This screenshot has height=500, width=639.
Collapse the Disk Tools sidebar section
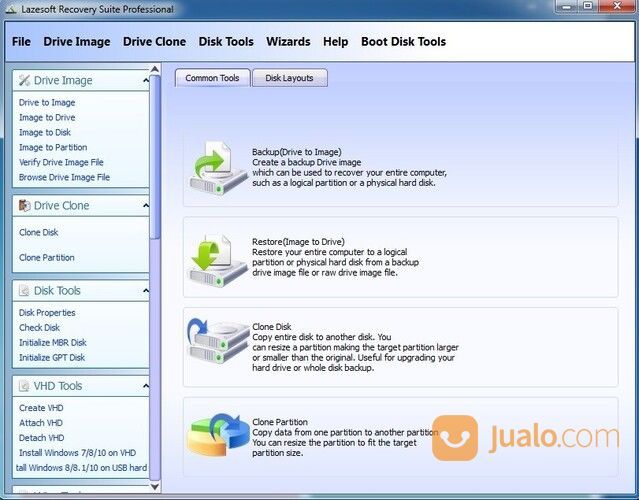click(146, 291)
